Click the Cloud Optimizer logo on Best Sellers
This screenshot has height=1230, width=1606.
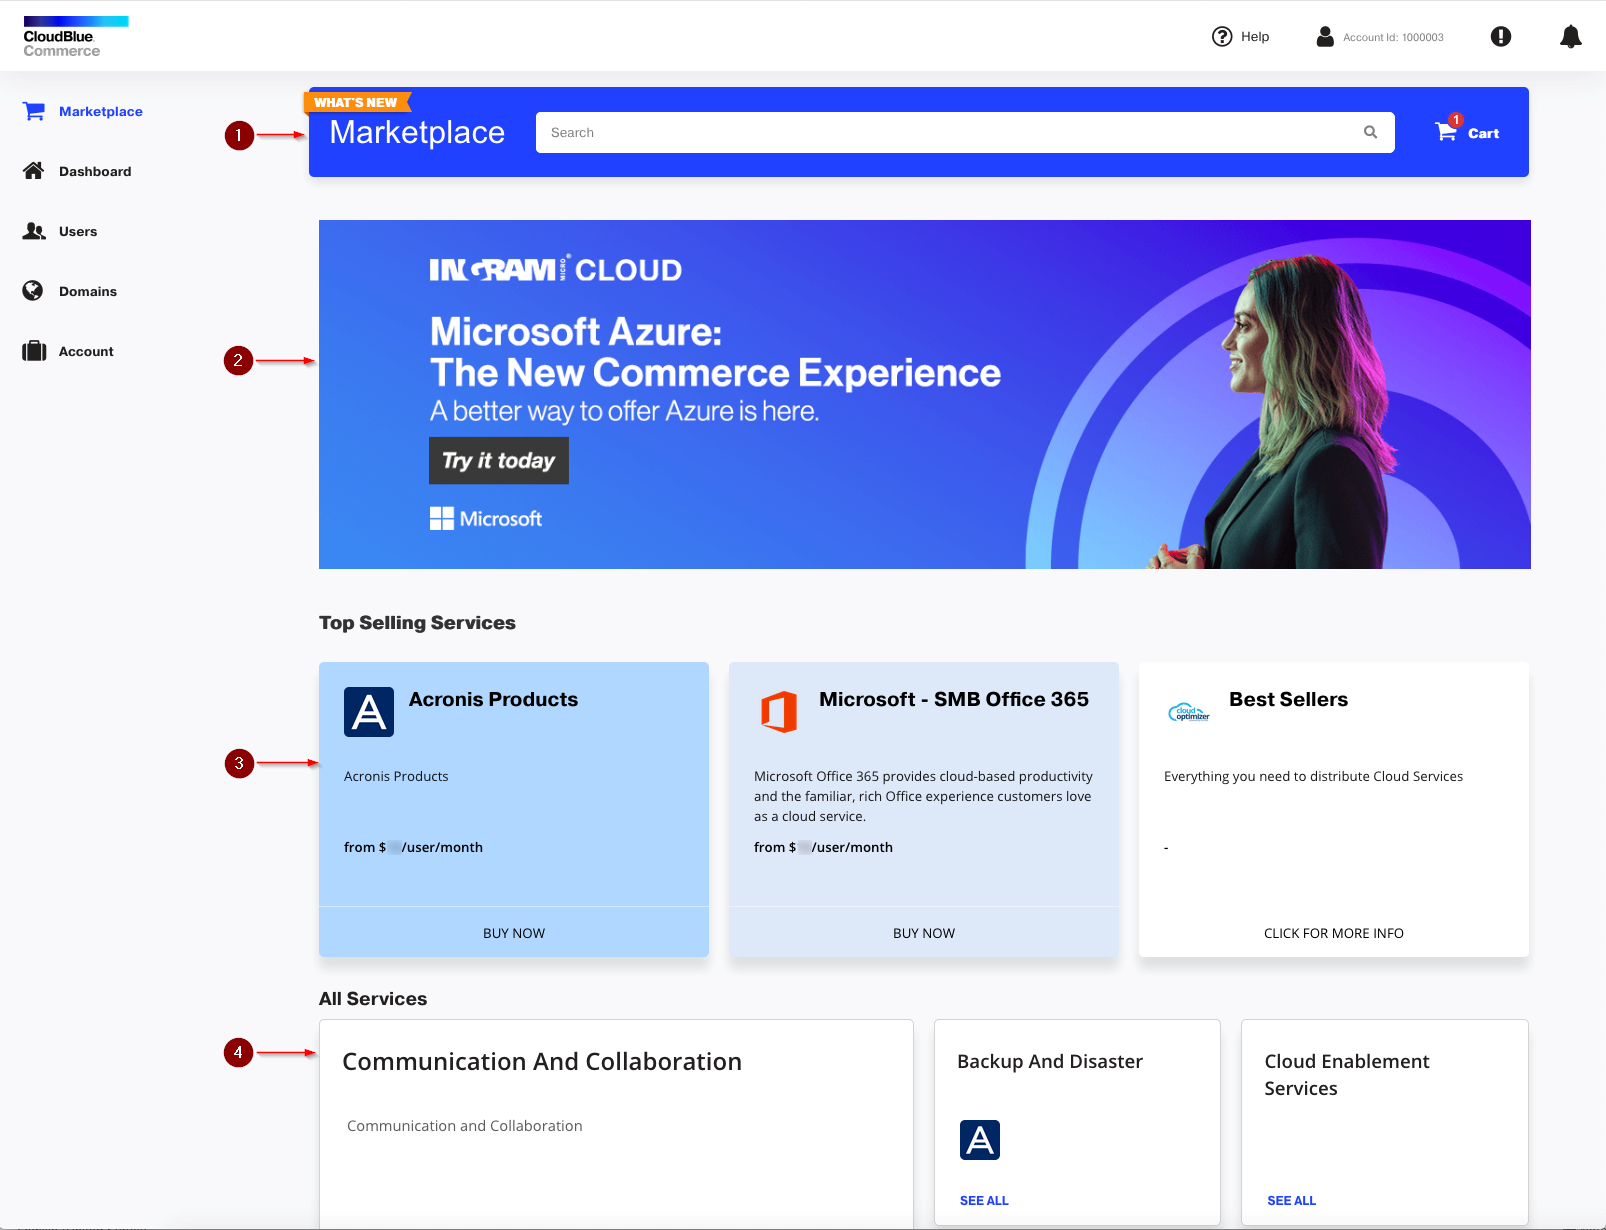pos(1188,711)
